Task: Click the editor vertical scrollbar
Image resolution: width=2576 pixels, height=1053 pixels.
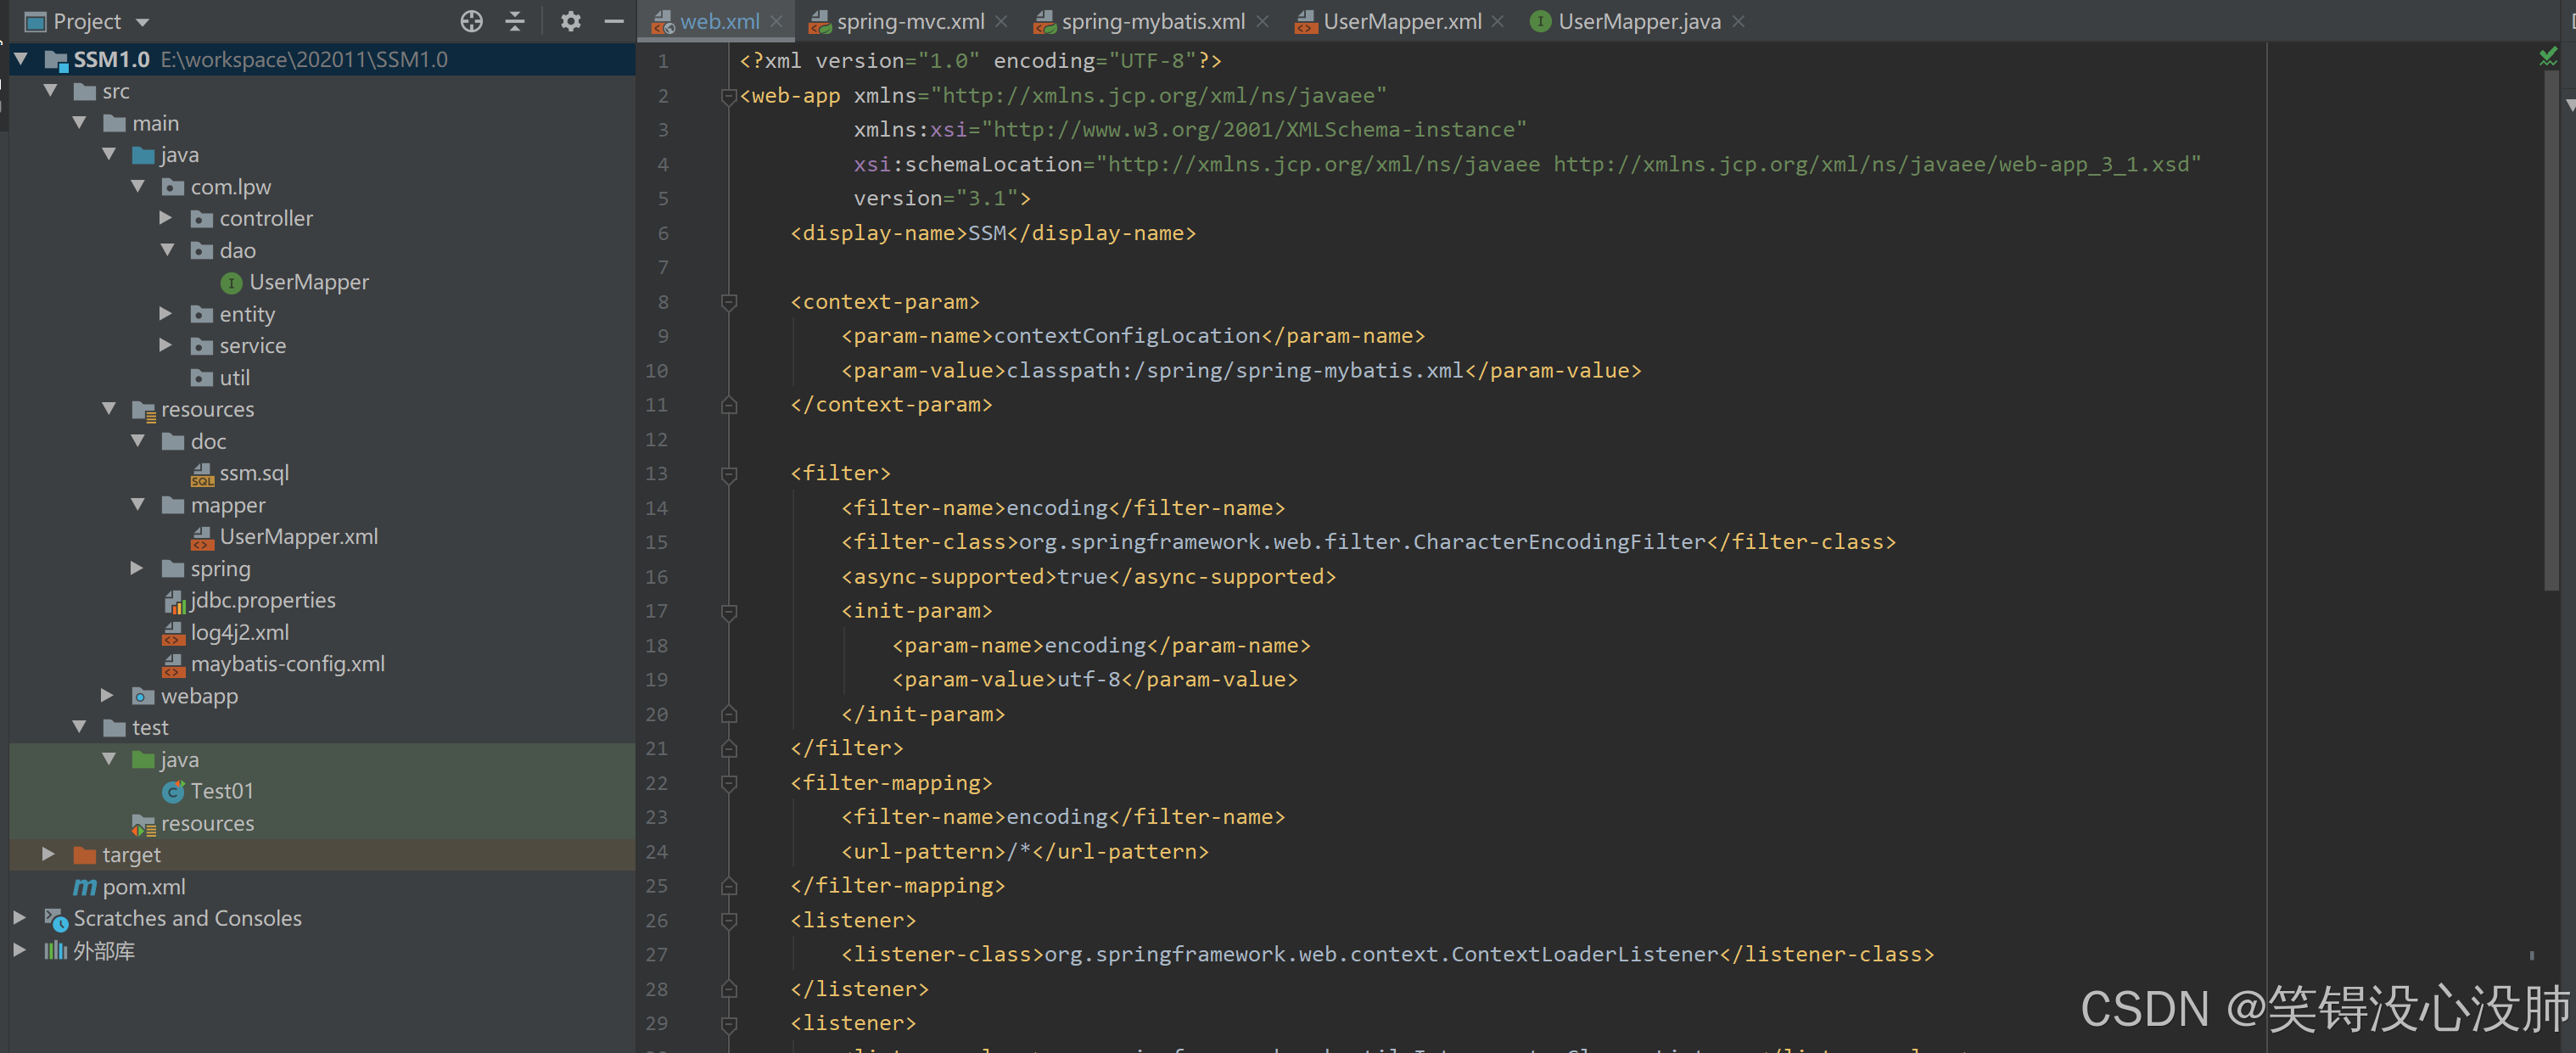Action: [x=2550, y=330]
